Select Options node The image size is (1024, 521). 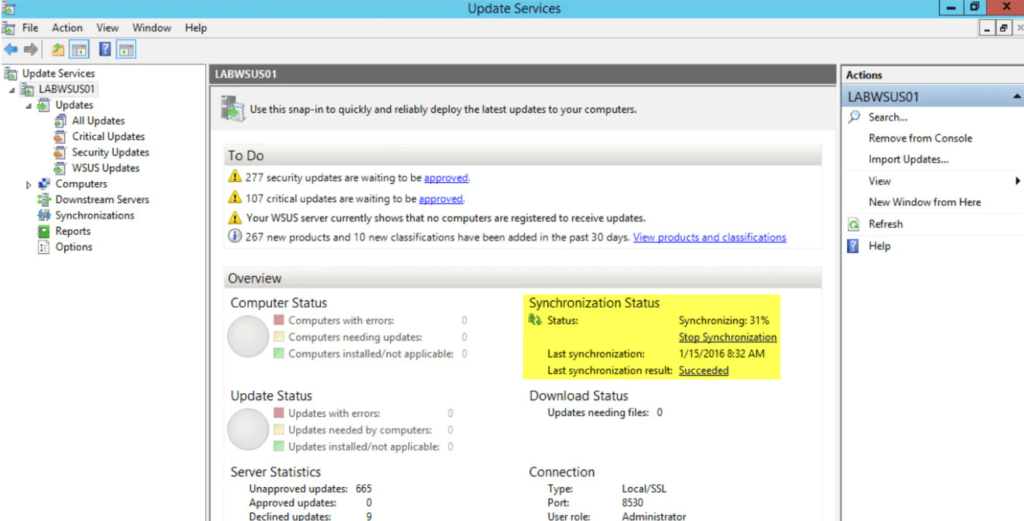[74, 247]
